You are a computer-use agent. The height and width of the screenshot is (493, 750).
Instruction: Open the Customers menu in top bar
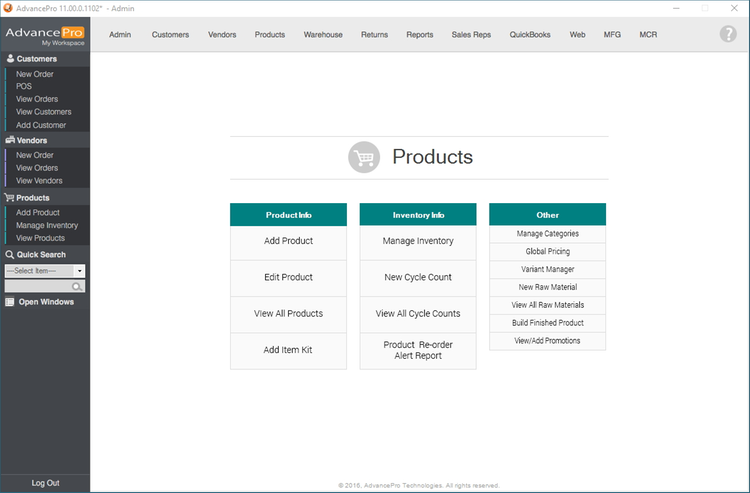tap(170, 34)
